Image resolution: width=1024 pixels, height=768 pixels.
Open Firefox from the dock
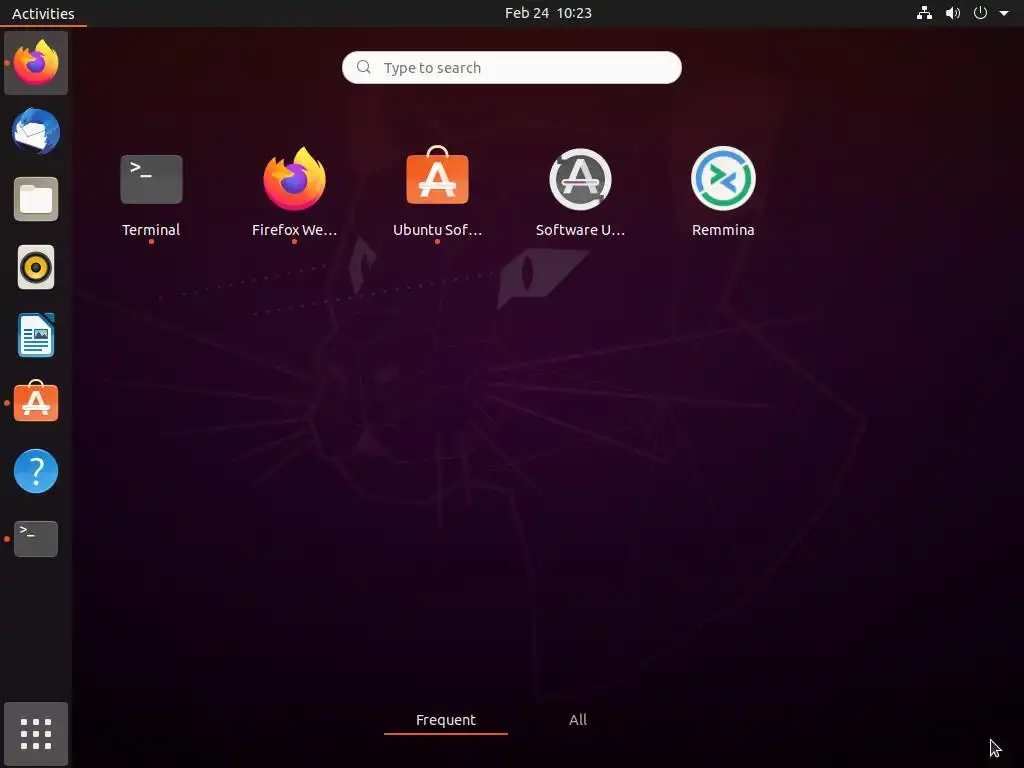(36, 63)
